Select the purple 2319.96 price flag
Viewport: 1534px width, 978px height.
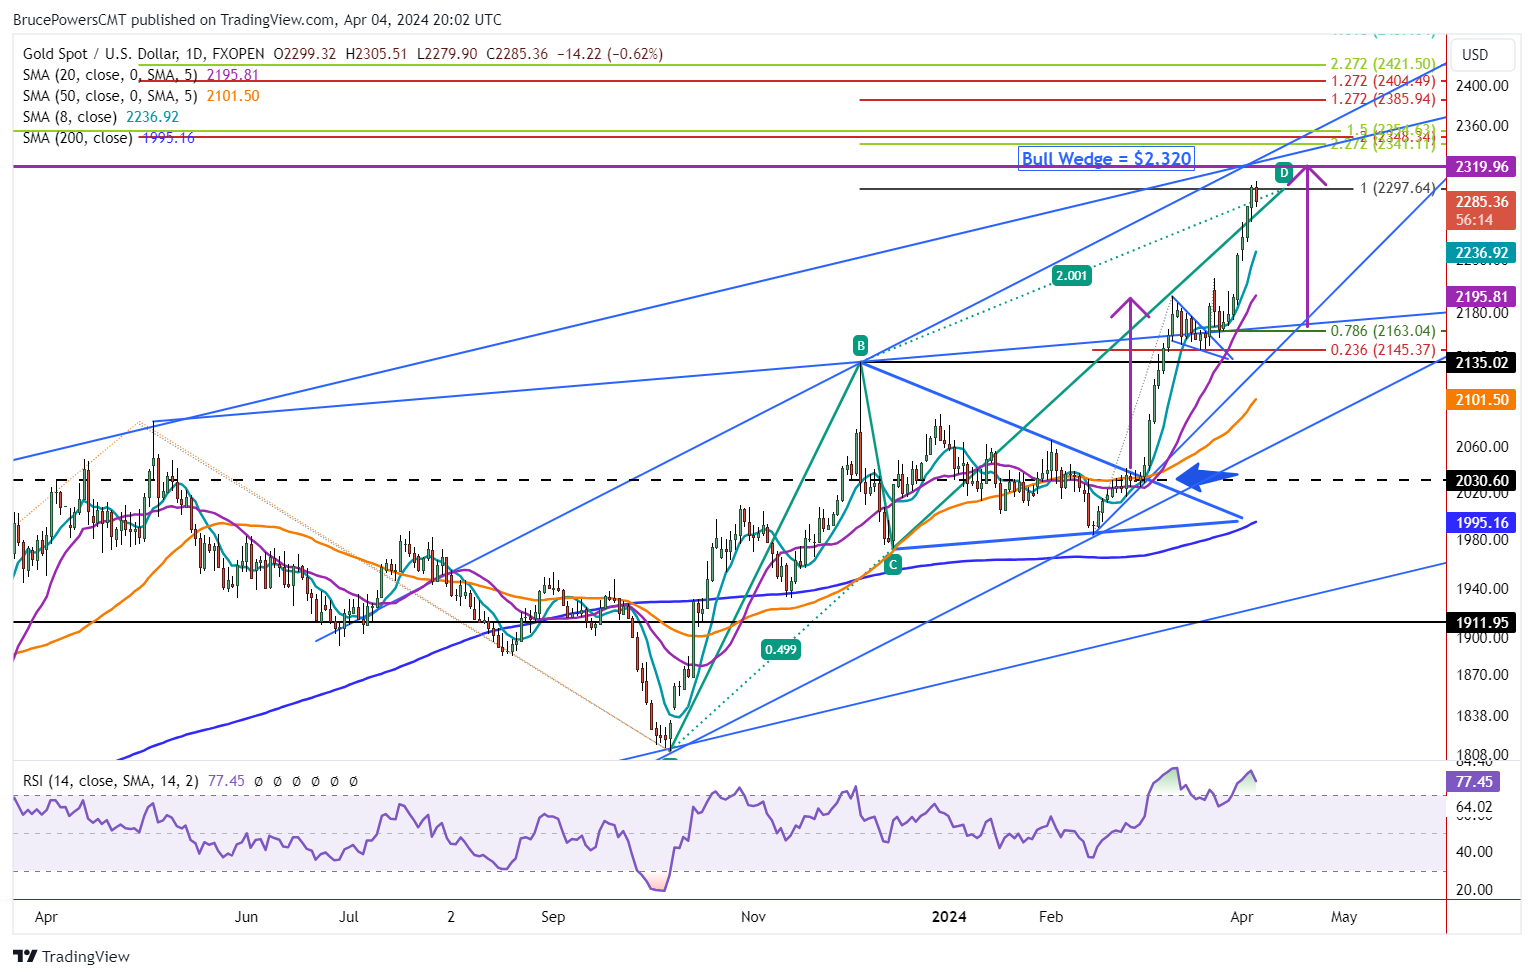(1481, 167)
